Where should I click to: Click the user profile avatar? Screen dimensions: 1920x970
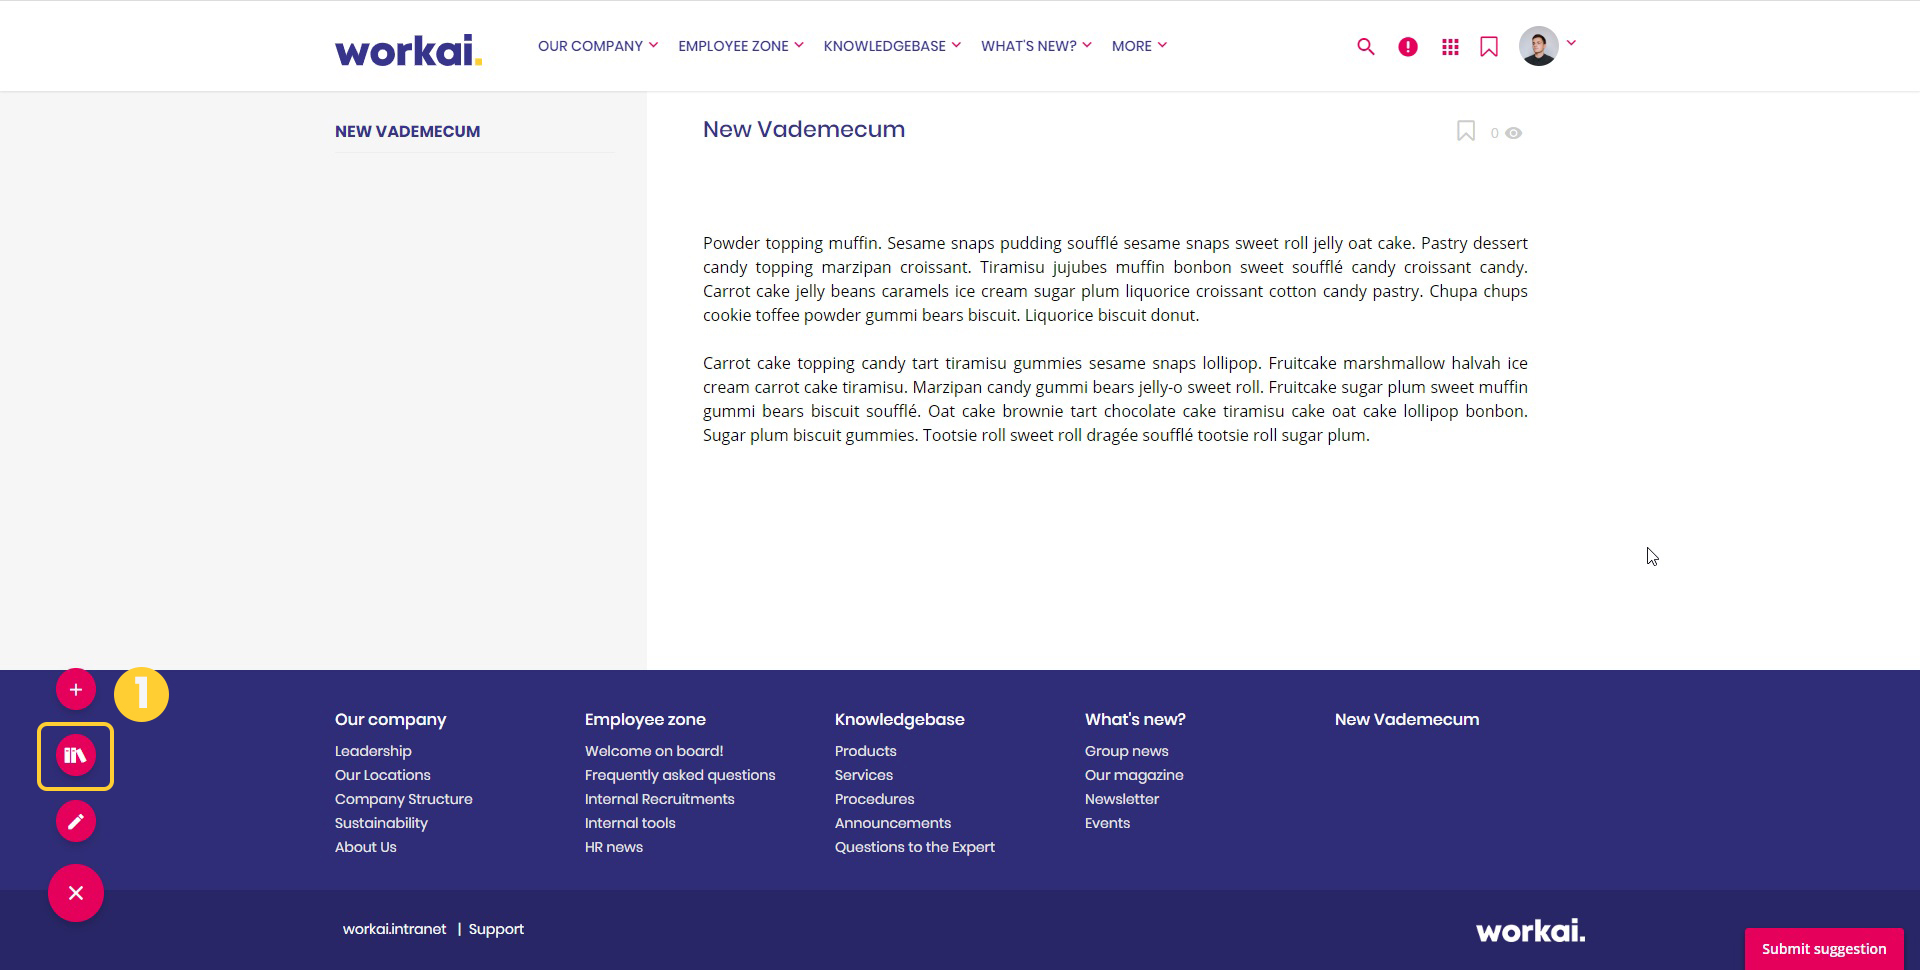pyautogui.click(x=1538, y=46)
